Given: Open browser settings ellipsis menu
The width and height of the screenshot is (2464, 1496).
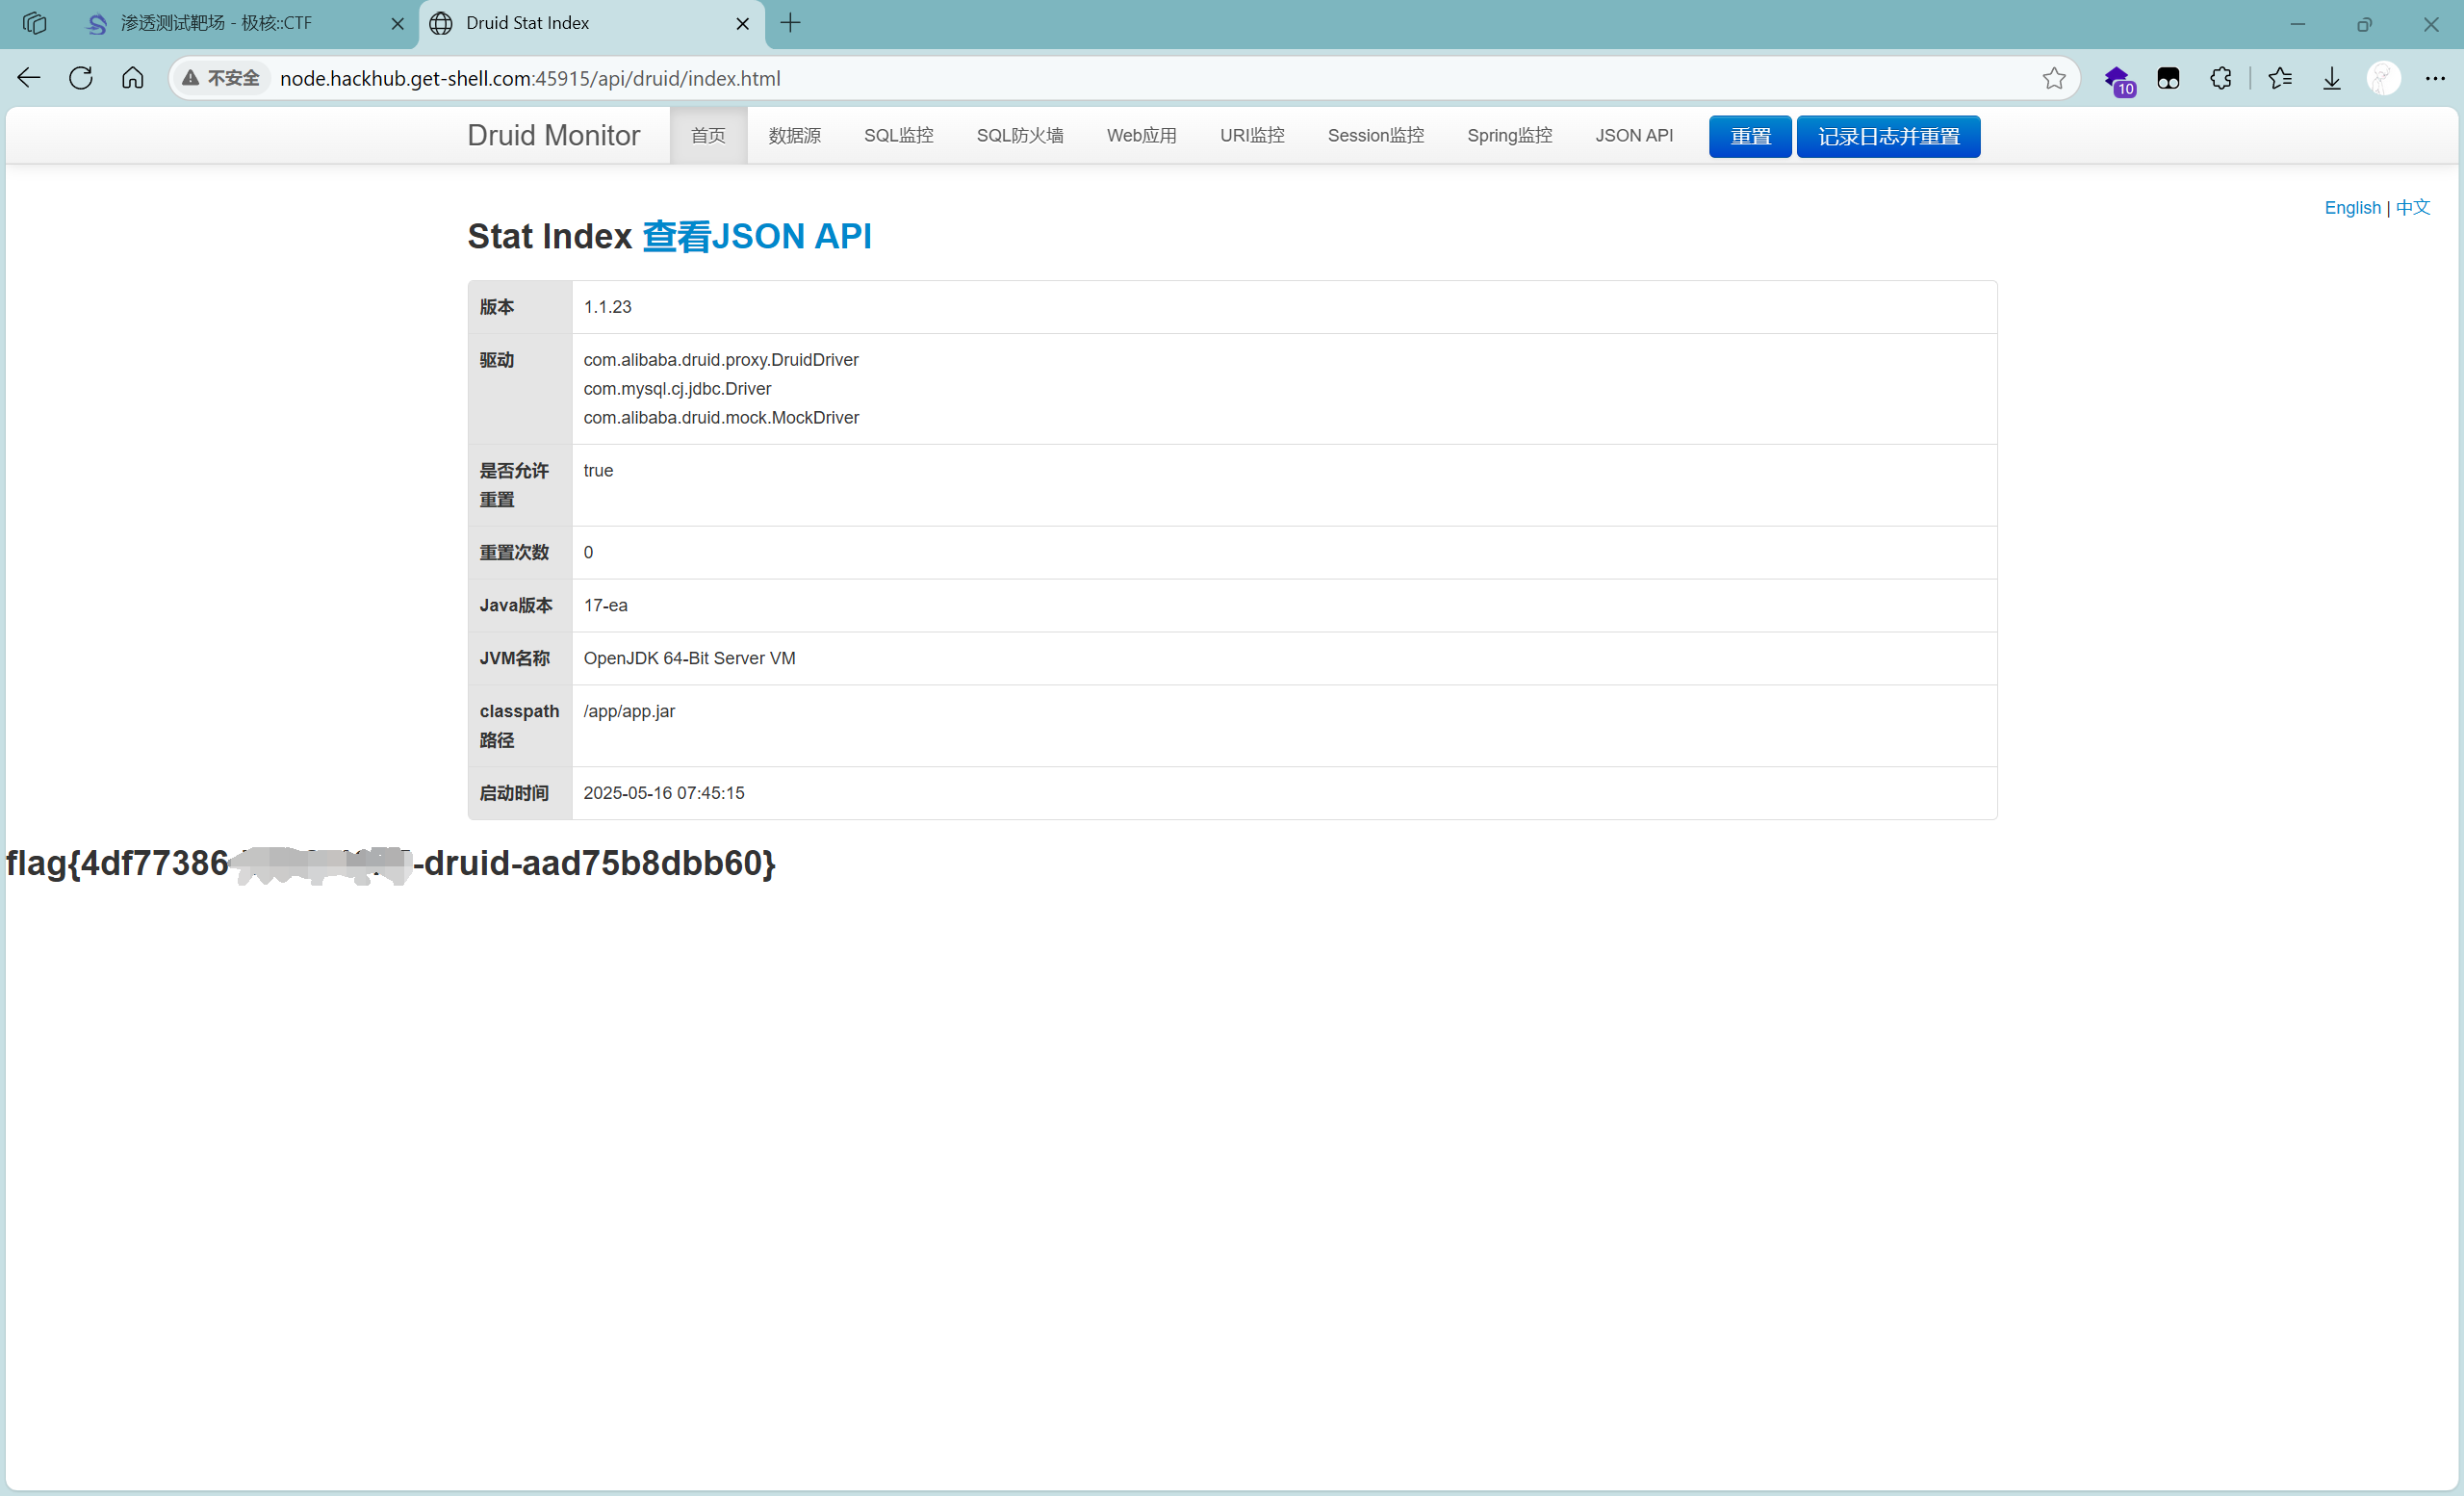Looking at the screenshot, I should (x=2435, y=78).
